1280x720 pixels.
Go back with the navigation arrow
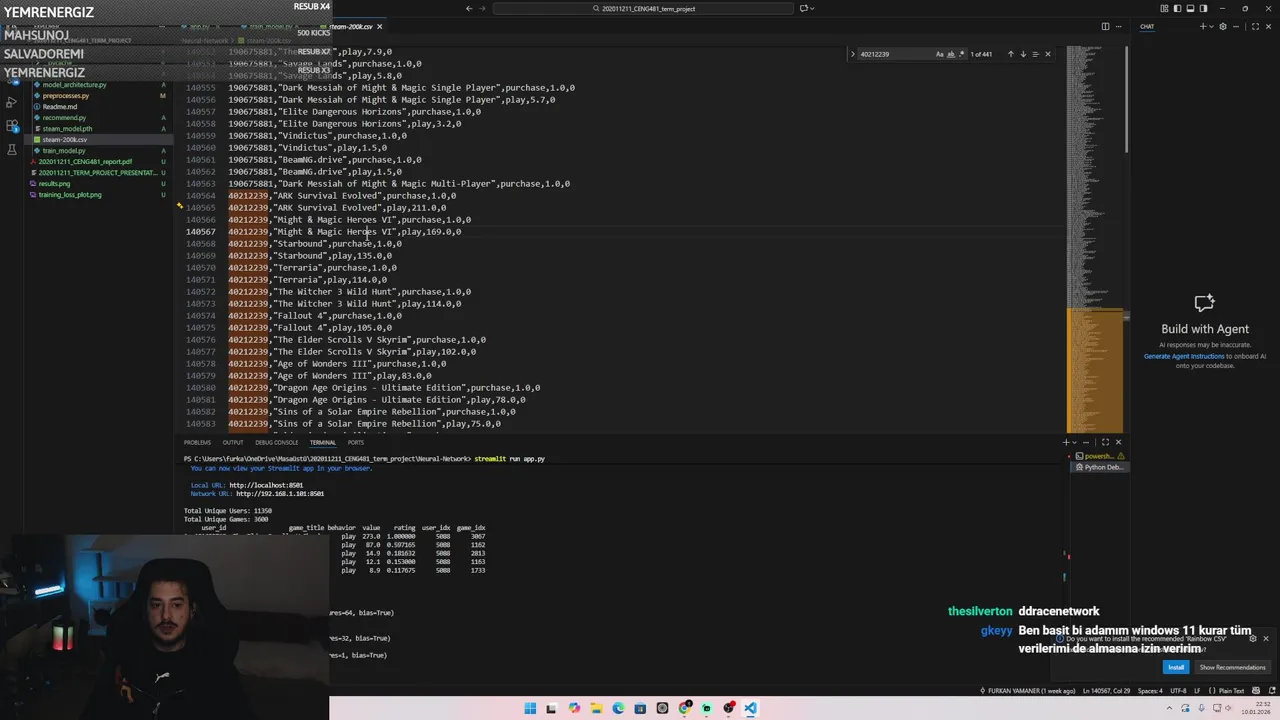[x=469, y=8]
